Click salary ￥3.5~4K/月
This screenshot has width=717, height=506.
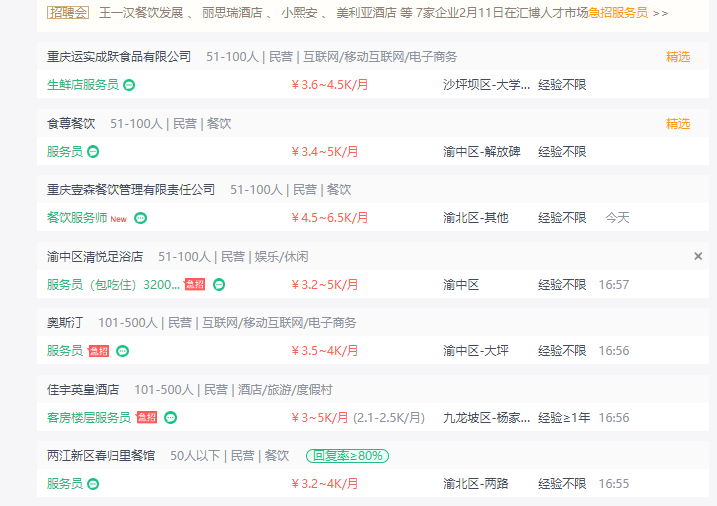click(x=325, y=351)
